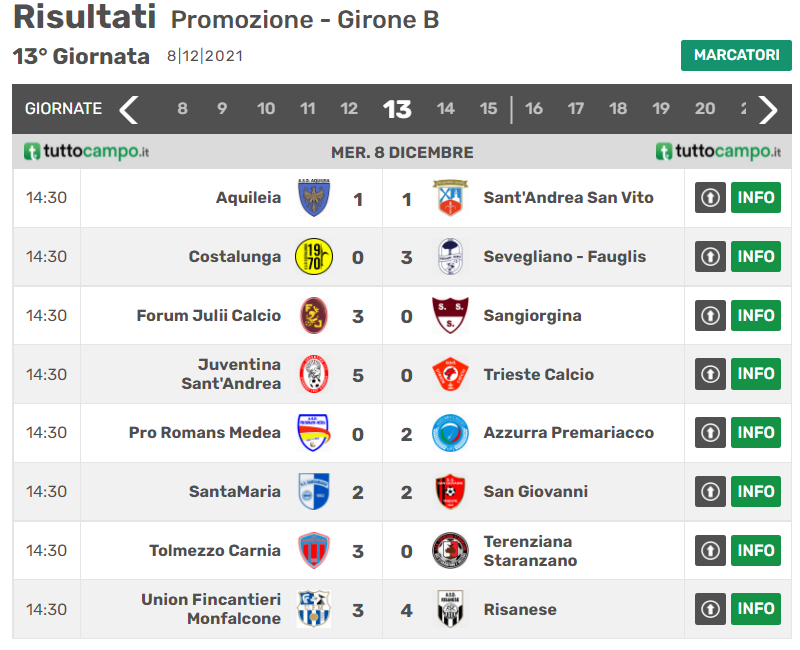Viewport: 800px width, 650px height.
Task: Open the Marcatori button
Action: pyautogui.click(x=736, y=56)
